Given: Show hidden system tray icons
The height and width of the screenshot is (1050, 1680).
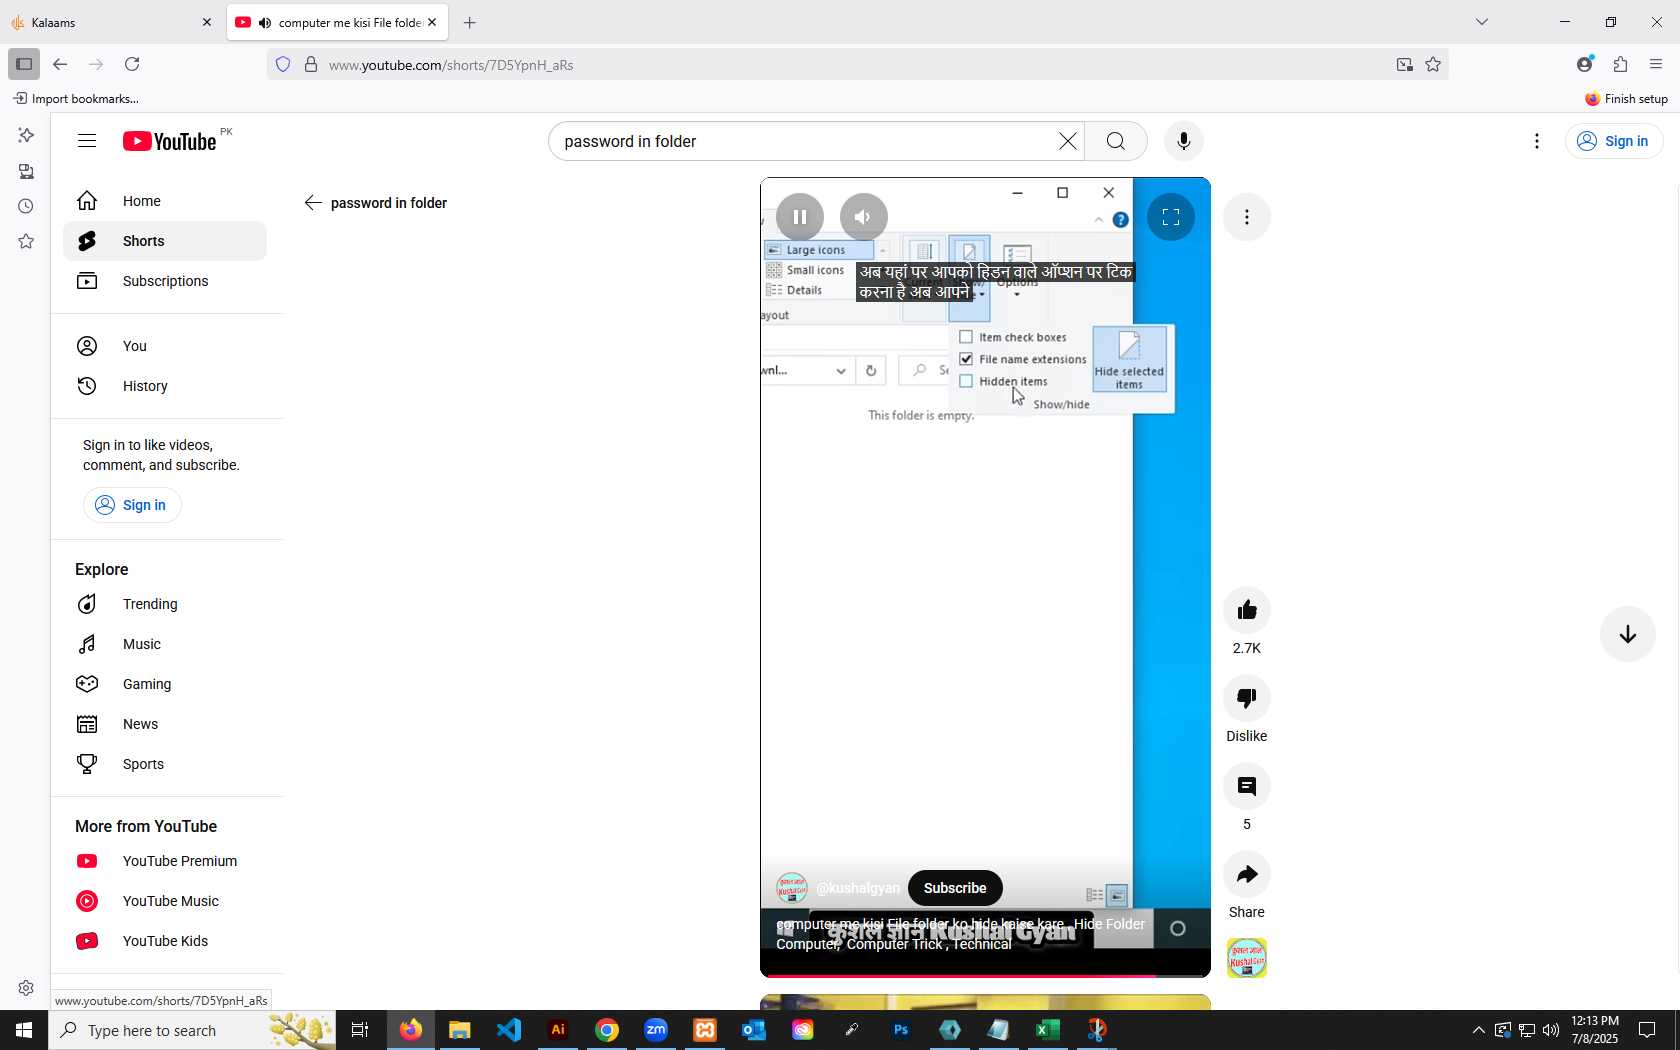Looking at the screenshot, I should tap(1478, 1030).
